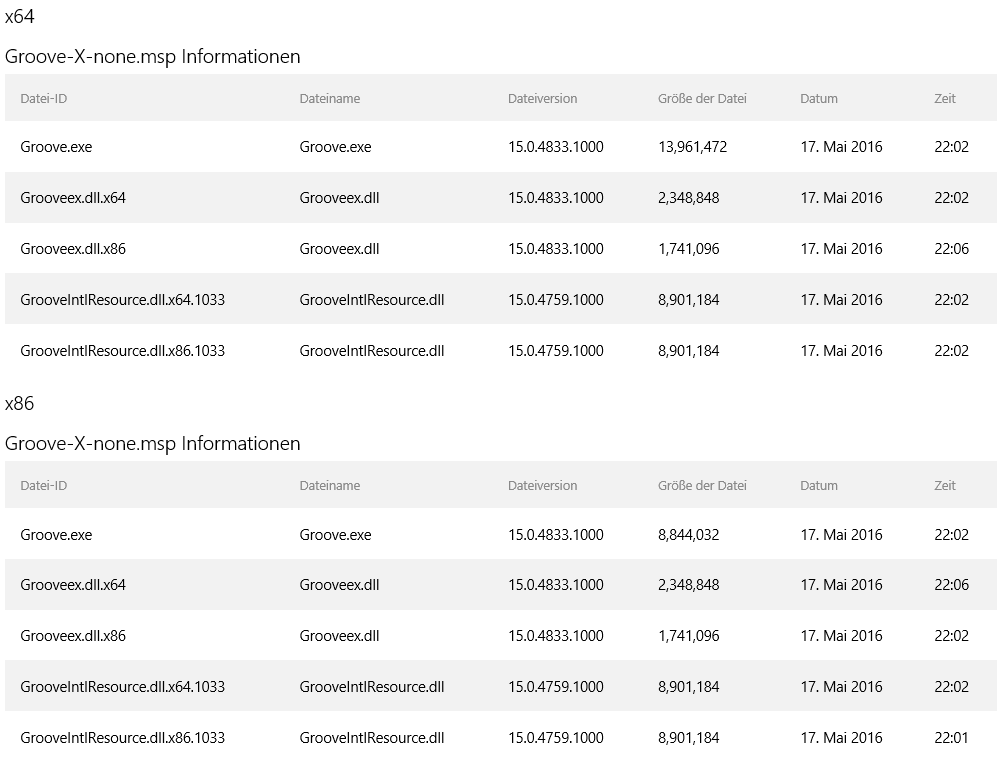The width and height of the screenshot is (1004, 758).
Task: Click first Groove-X-none.msp Informationen title
Action: pyautogui.click(x=152, y=57)
